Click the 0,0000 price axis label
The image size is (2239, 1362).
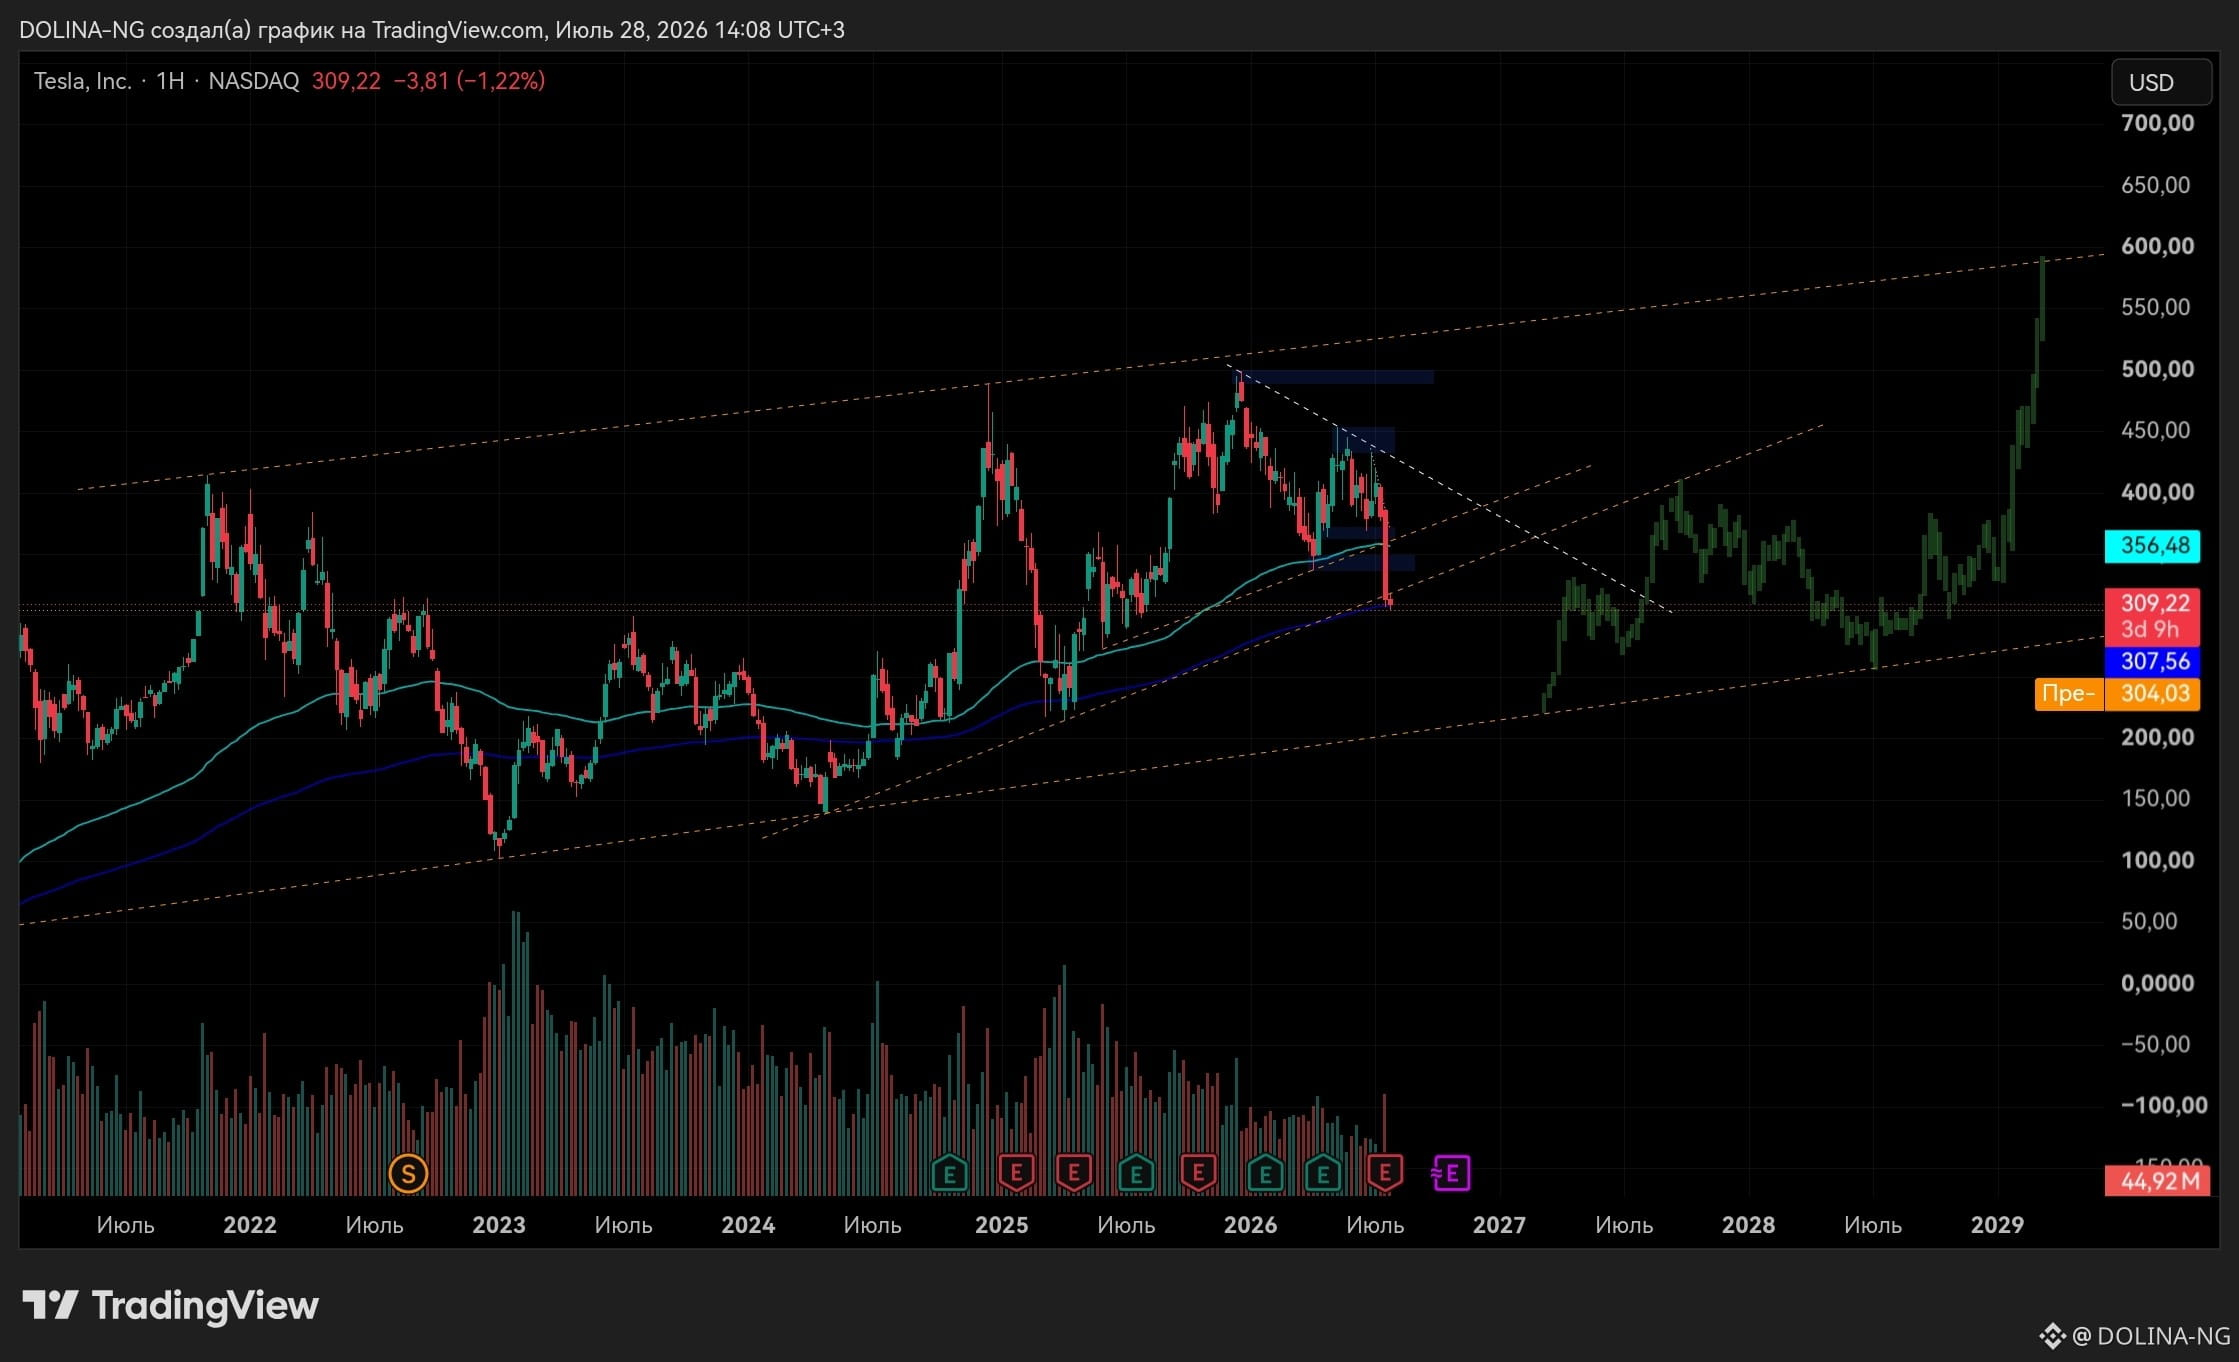pos(2157,983)
